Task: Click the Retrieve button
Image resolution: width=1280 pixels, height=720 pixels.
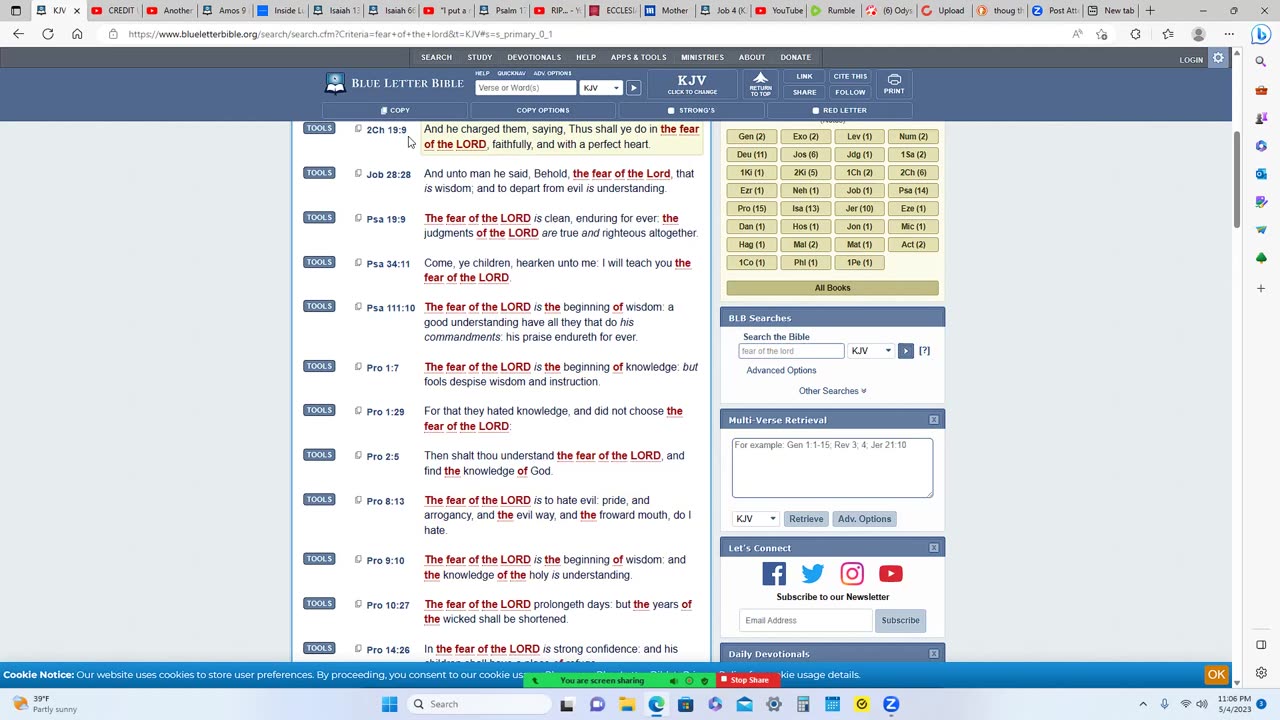Action: coord(806,519)
